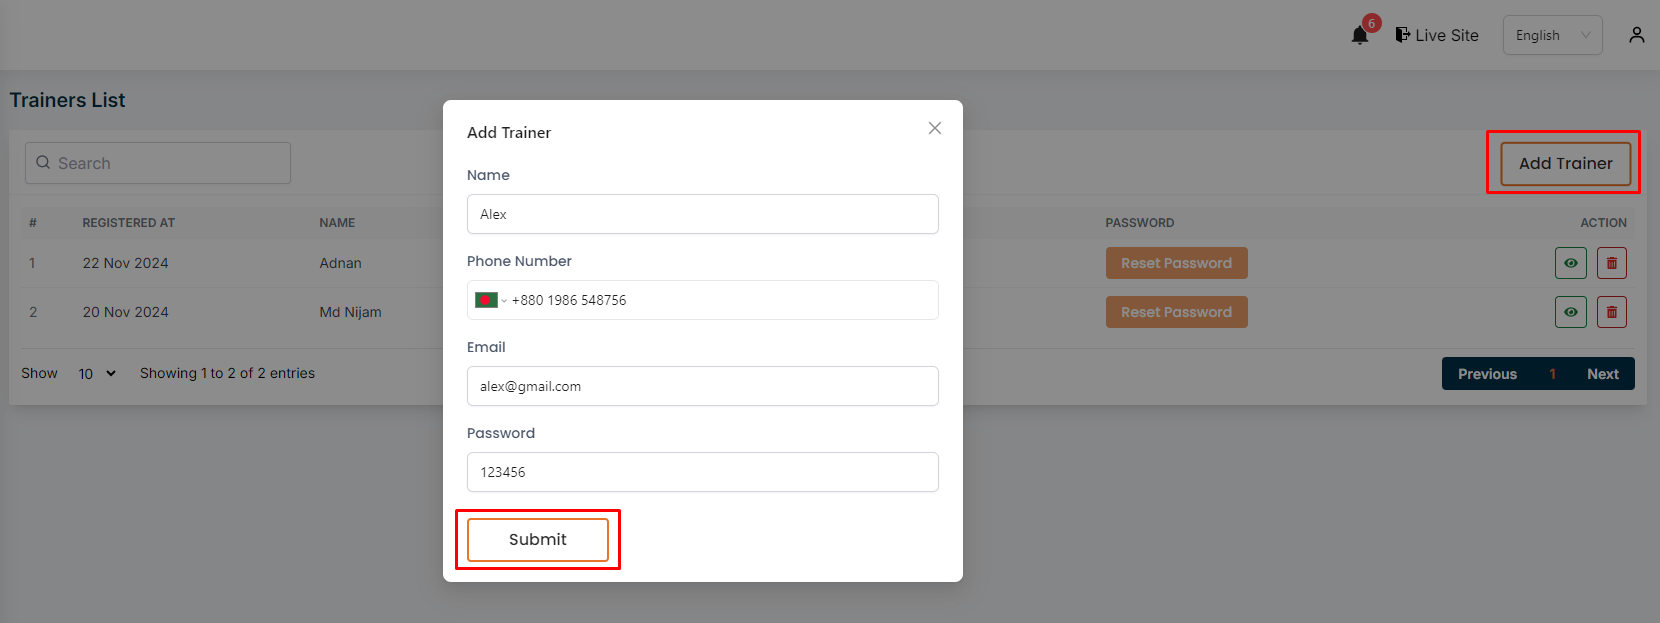This screenshot has height=623, width=1660.
Task: Click the Add Trainer button
Action: [1564, 163]
